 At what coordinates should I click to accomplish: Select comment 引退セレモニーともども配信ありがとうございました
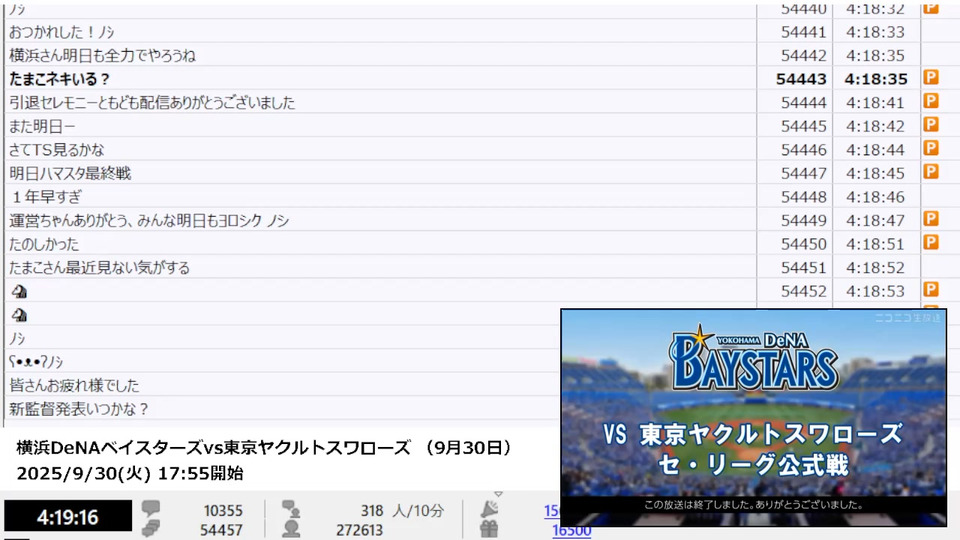click(x=152, y=103)
